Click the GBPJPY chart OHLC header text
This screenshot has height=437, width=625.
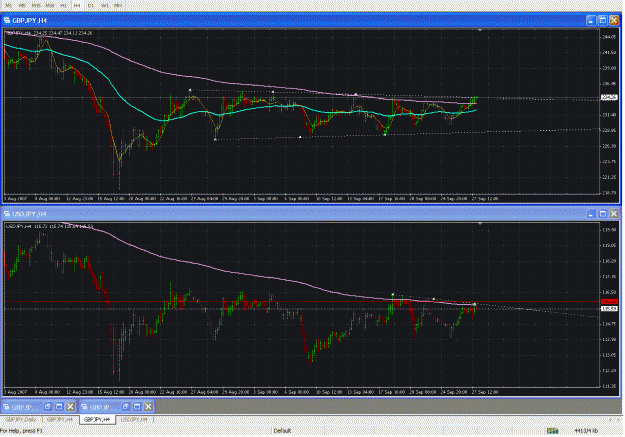pyautogui.click(x=49, y=33)
